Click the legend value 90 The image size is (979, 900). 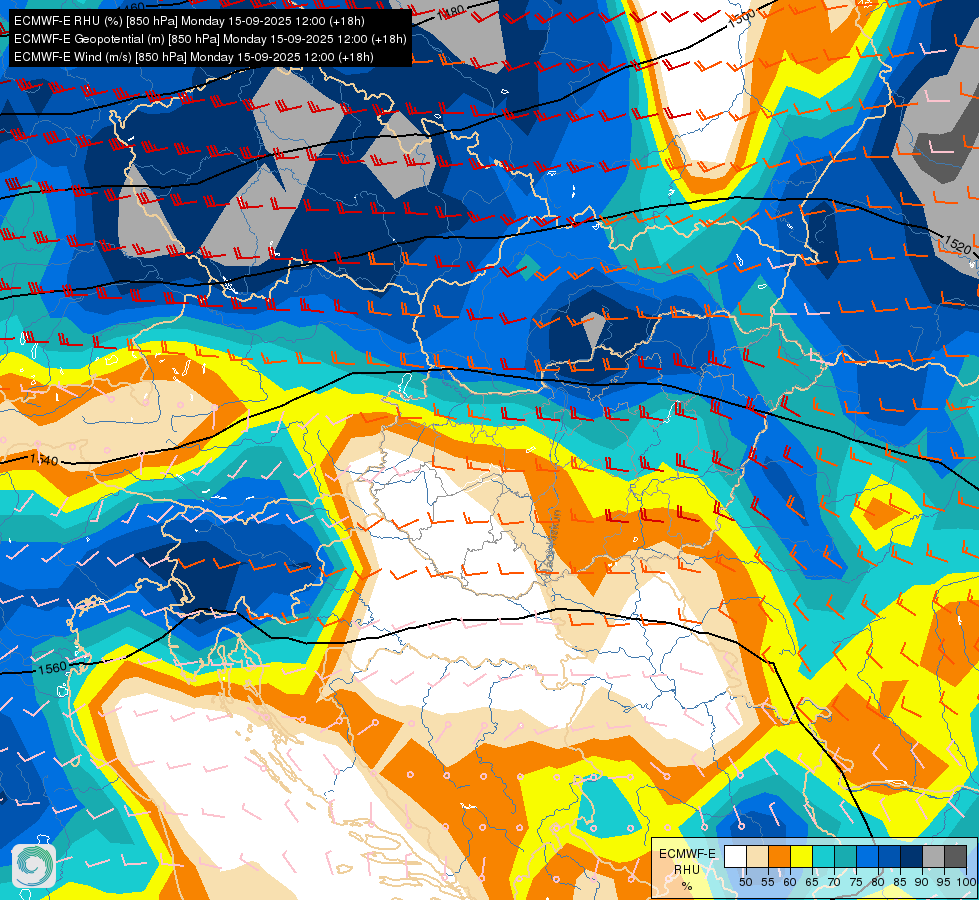(x=922, y=882)
